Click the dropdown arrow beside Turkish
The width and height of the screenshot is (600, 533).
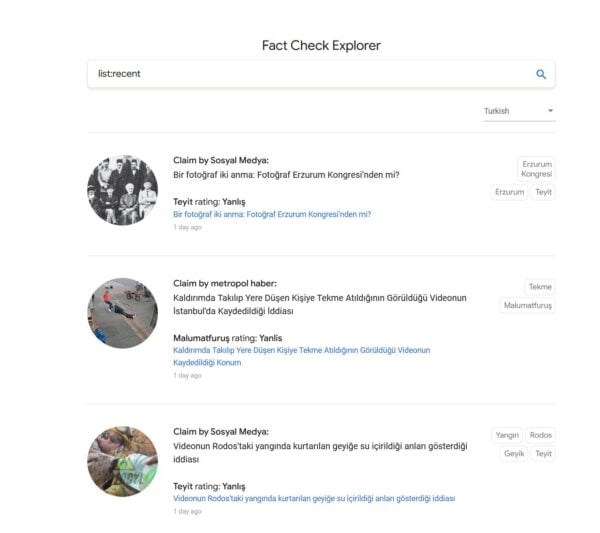point(550,111)
